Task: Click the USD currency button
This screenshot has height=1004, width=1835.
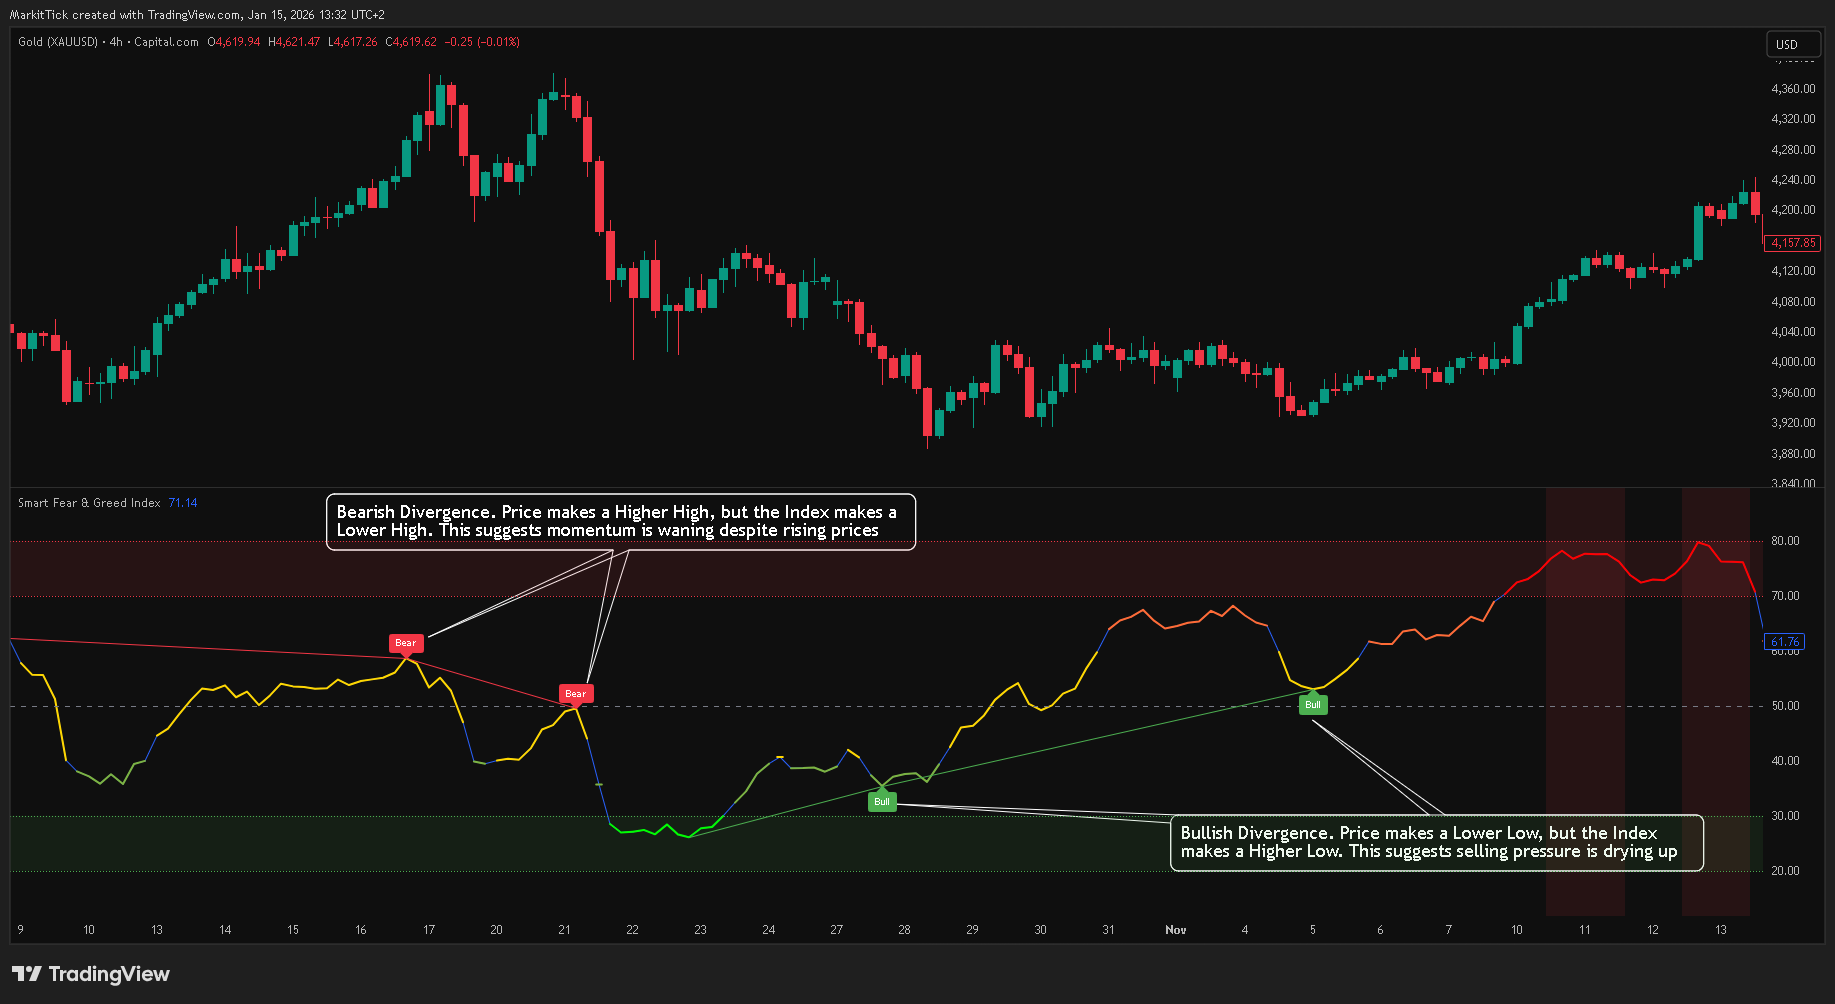Action: click(x=1792, y=44)
